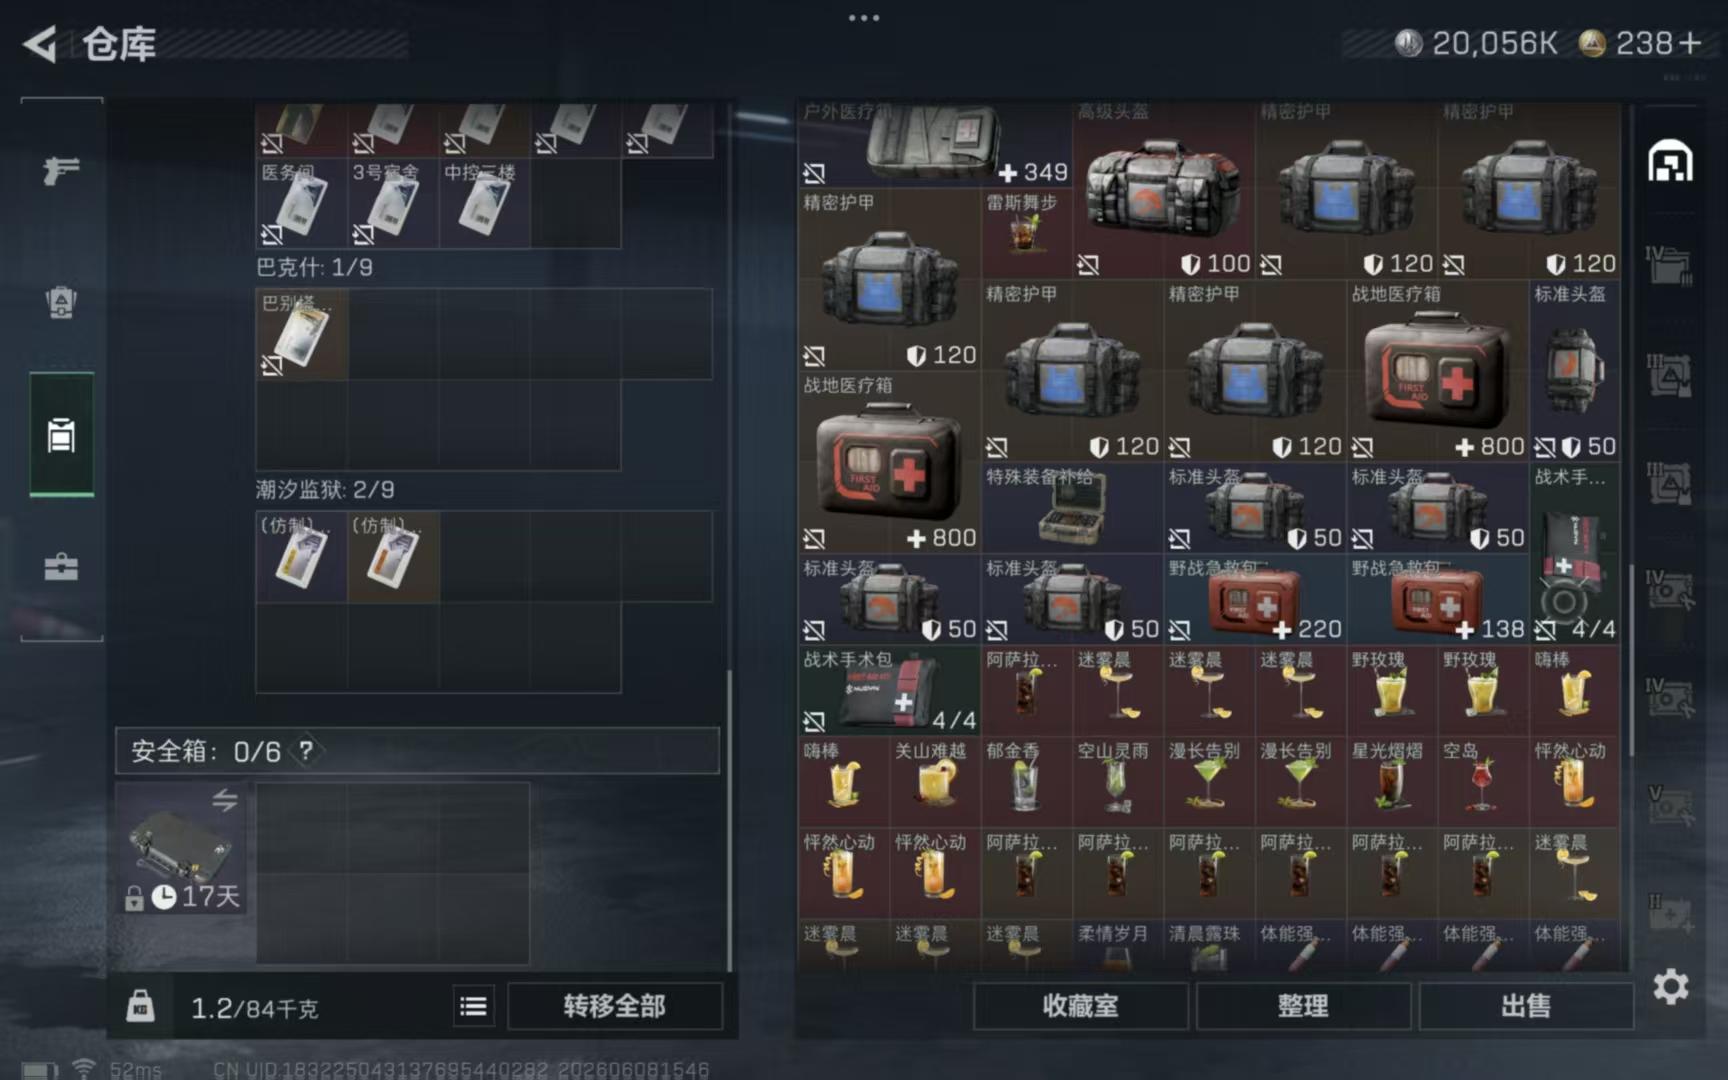Click the warehouse grid scrollbar
Screen dimensions: 1728x1080
[x=1631, y=660]
